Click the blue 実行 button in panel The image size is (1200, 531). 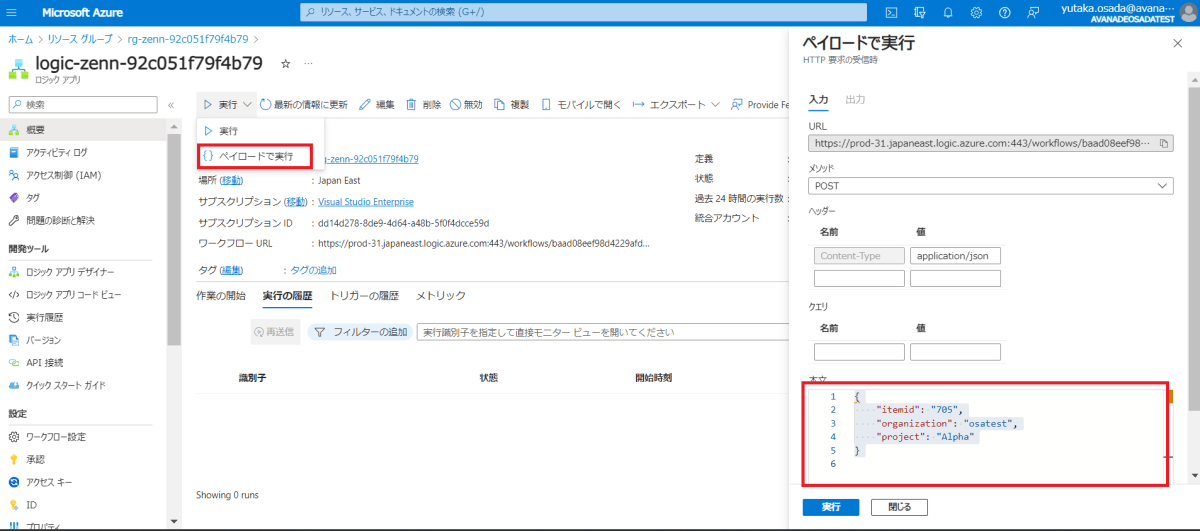[x=831, y=507]
